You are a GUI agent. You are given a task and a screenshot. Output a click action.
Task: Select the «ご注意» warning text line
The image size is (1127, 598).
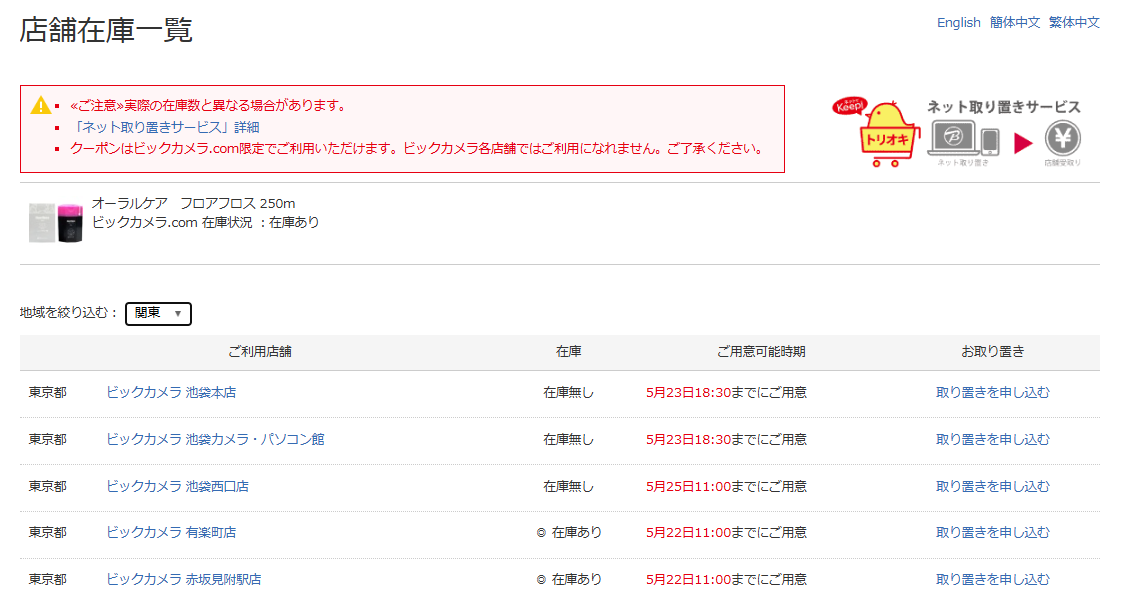(208, 106)
